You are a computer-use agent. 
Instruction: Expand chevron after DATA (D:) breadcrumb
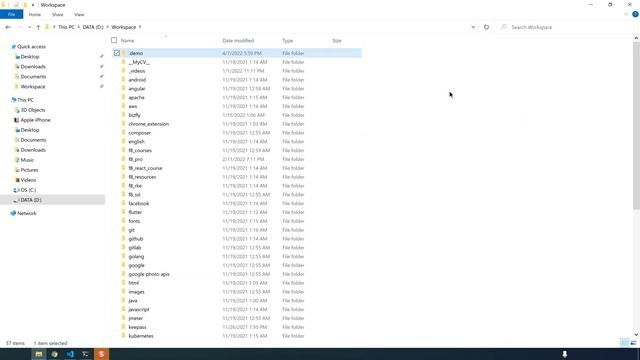(107, 27)
